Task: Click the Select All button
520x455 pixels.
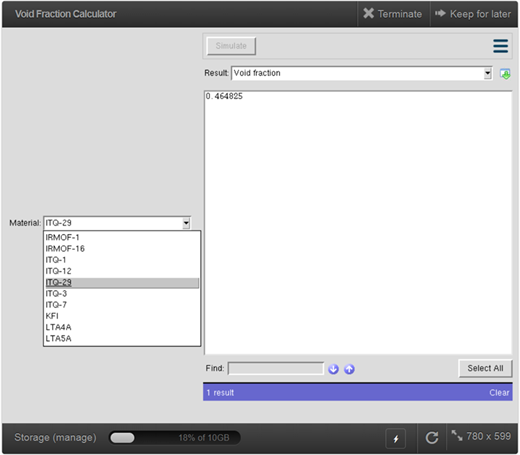Action: pos(485,368)
